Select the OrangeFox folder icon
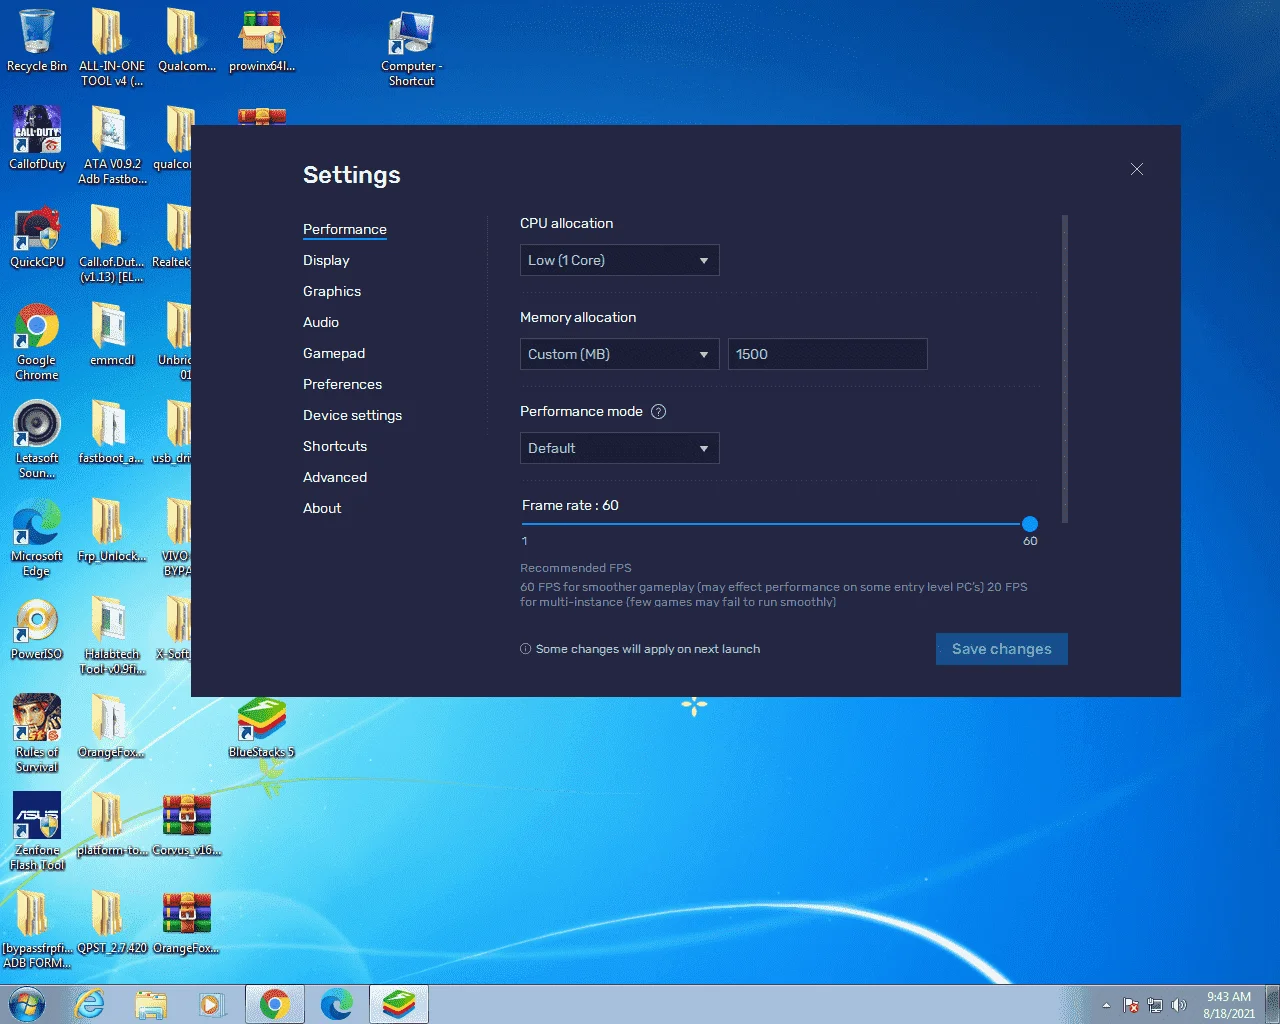 [x=111, y=726]
